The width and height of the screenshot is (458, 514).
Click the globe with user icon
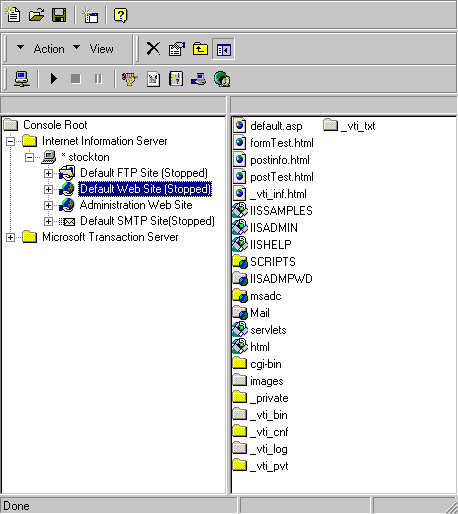[222, 79]
